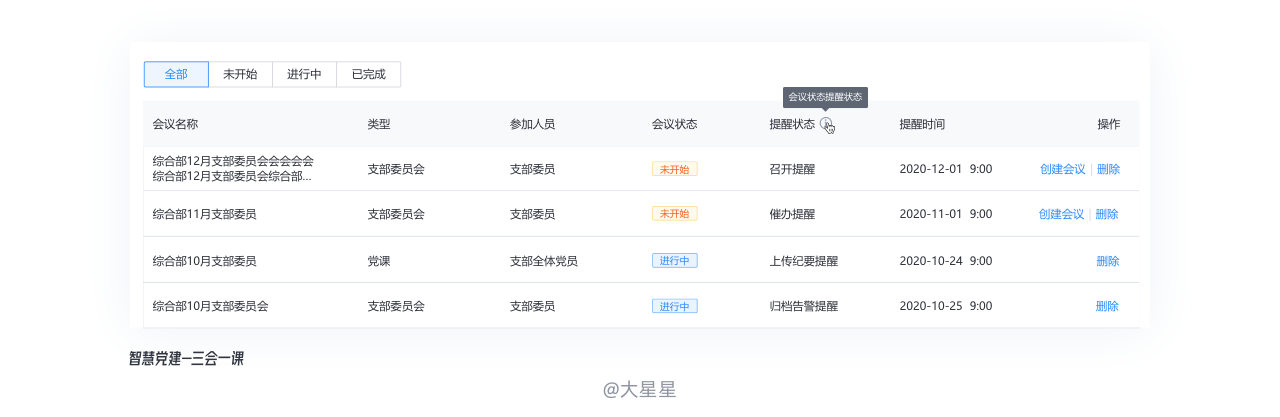Click the 进行中 status tag for 上传纪要提醒
The height and width of the screenshot is (417, 1280).
[x=674, y=261]
